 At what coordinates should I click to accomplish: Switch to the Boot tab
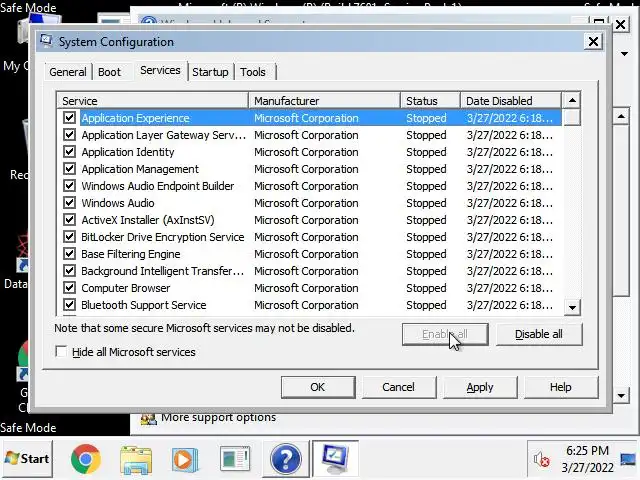click(109, 72)
